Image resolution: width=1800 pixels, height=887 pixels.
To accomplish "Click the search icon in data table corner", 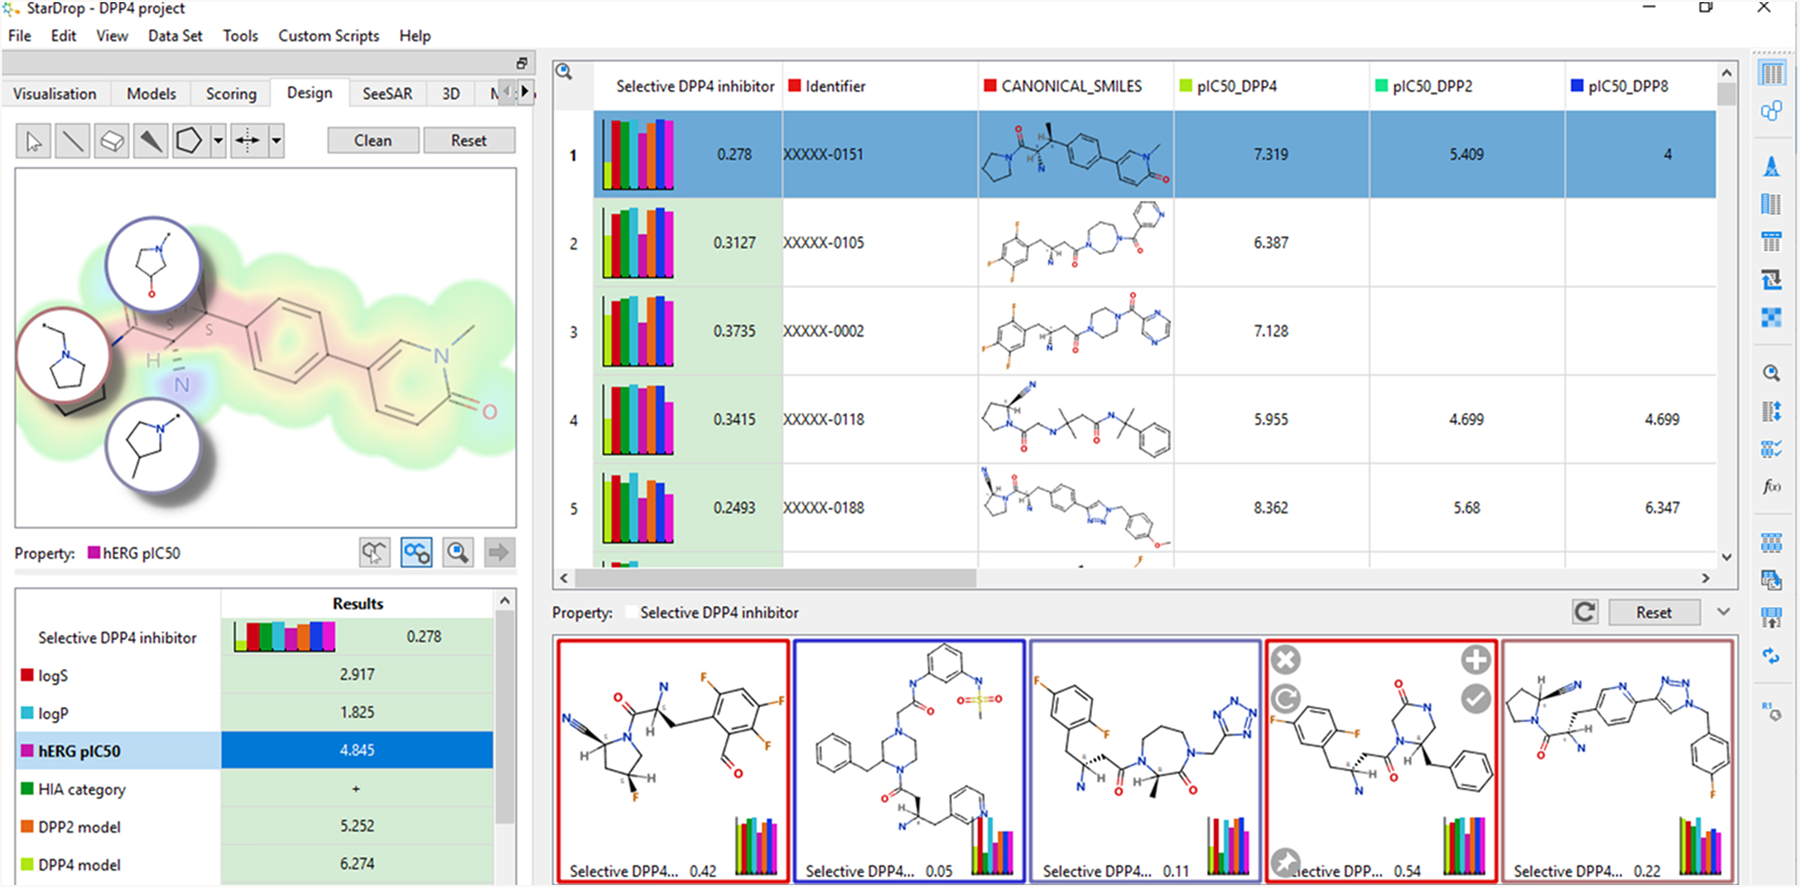I will coord(565,72).
